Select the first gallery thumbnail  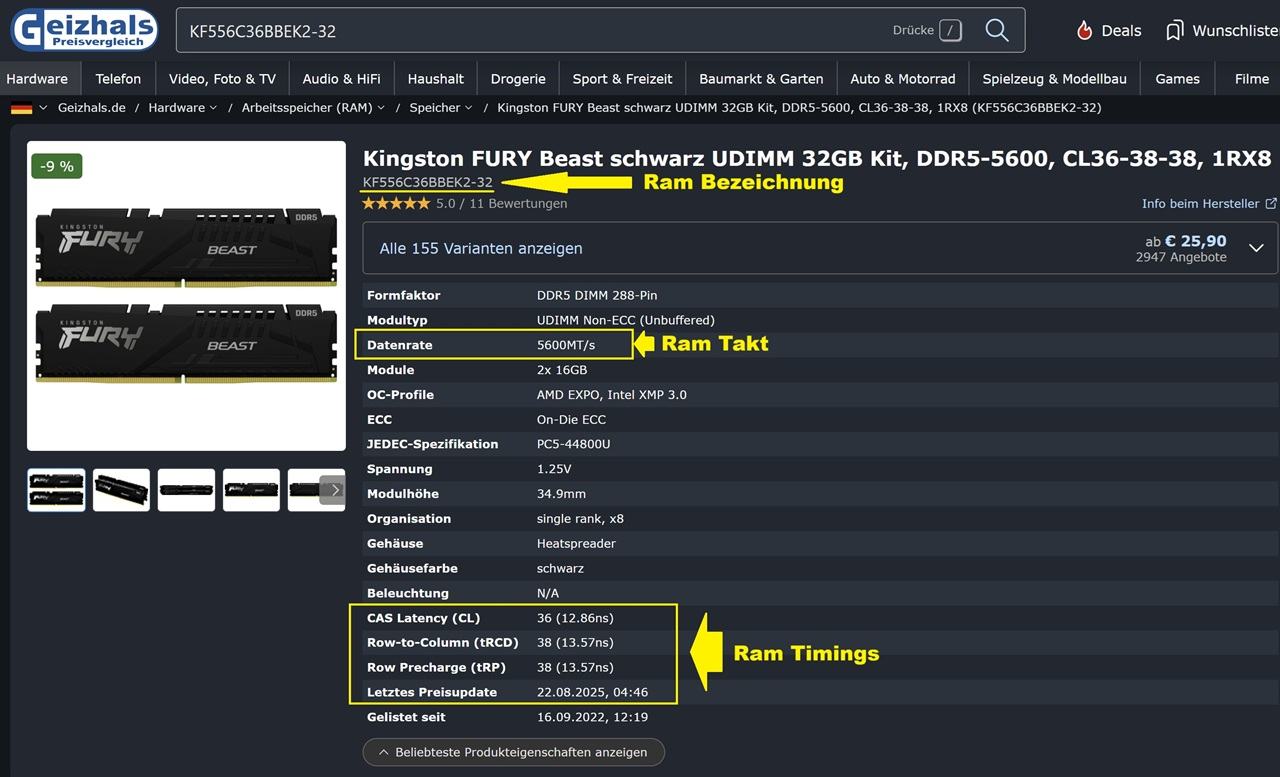pyautogui.click(x=56, y=490)
